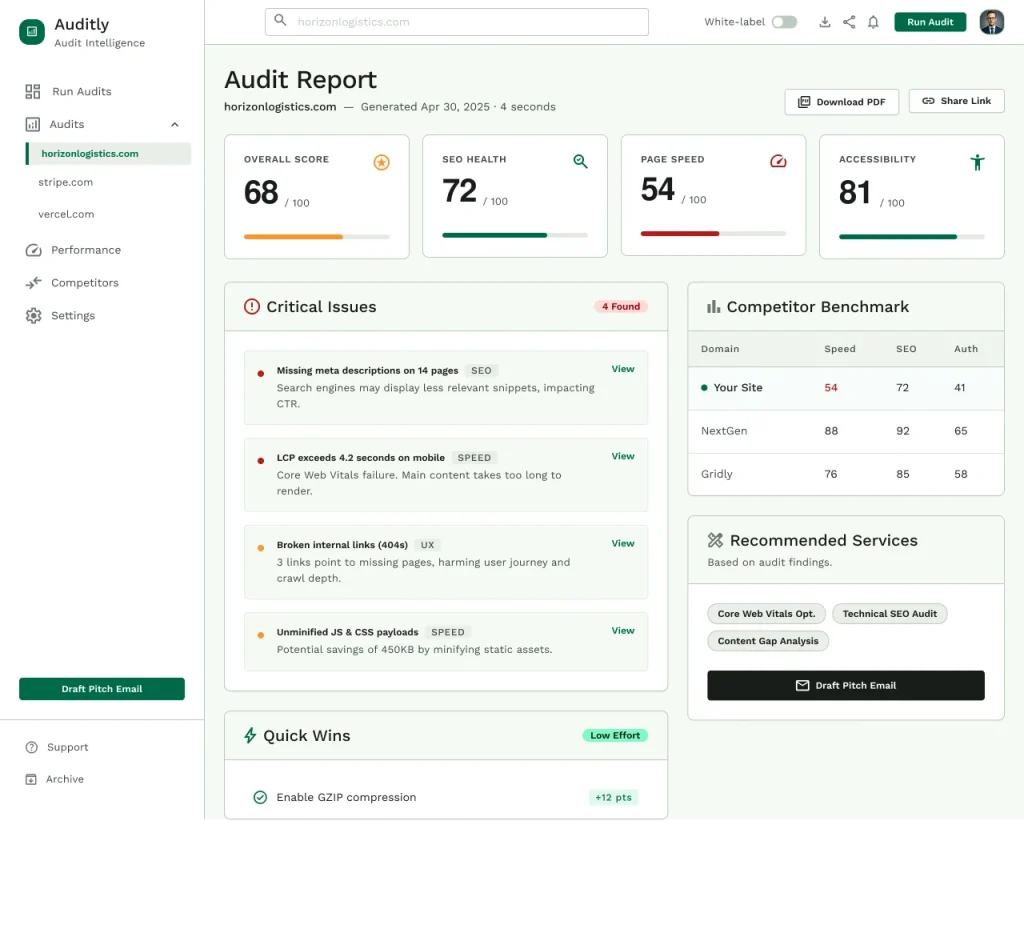Click the Speed column header

(839, 349)
